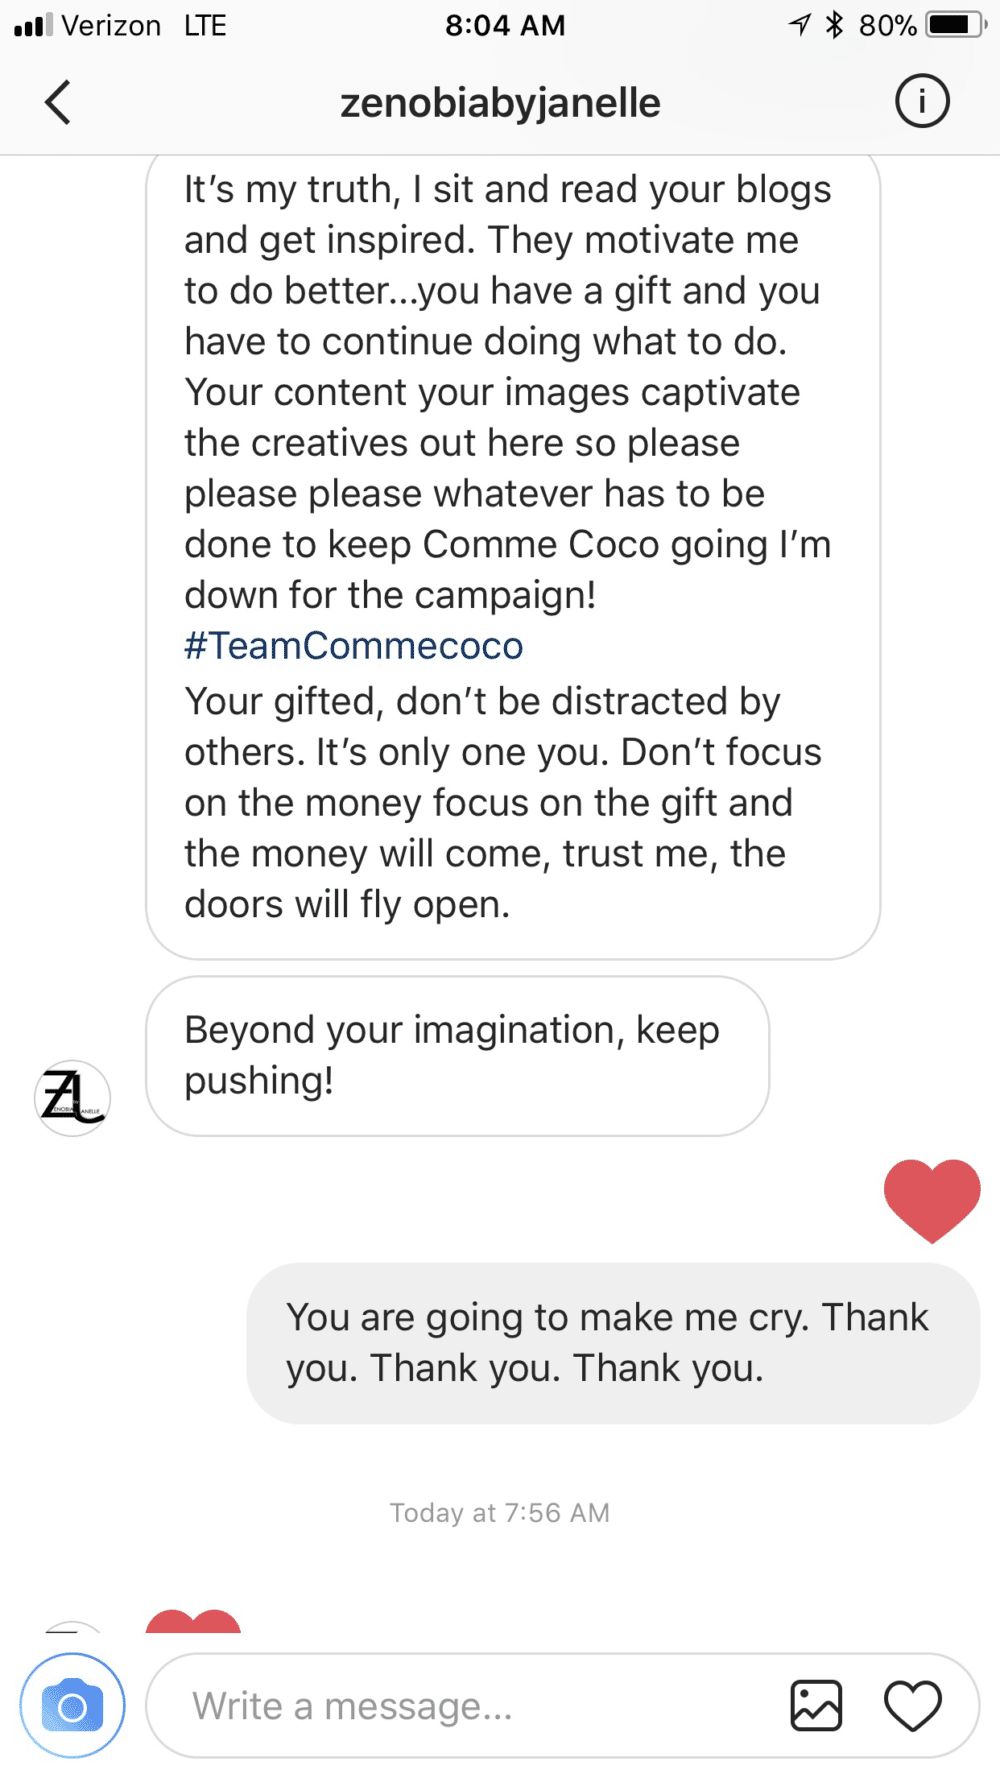The height and width of the screenshot is (1778, 1000).
Task: Tap the blue camera button
Action: coord(72,1706)
